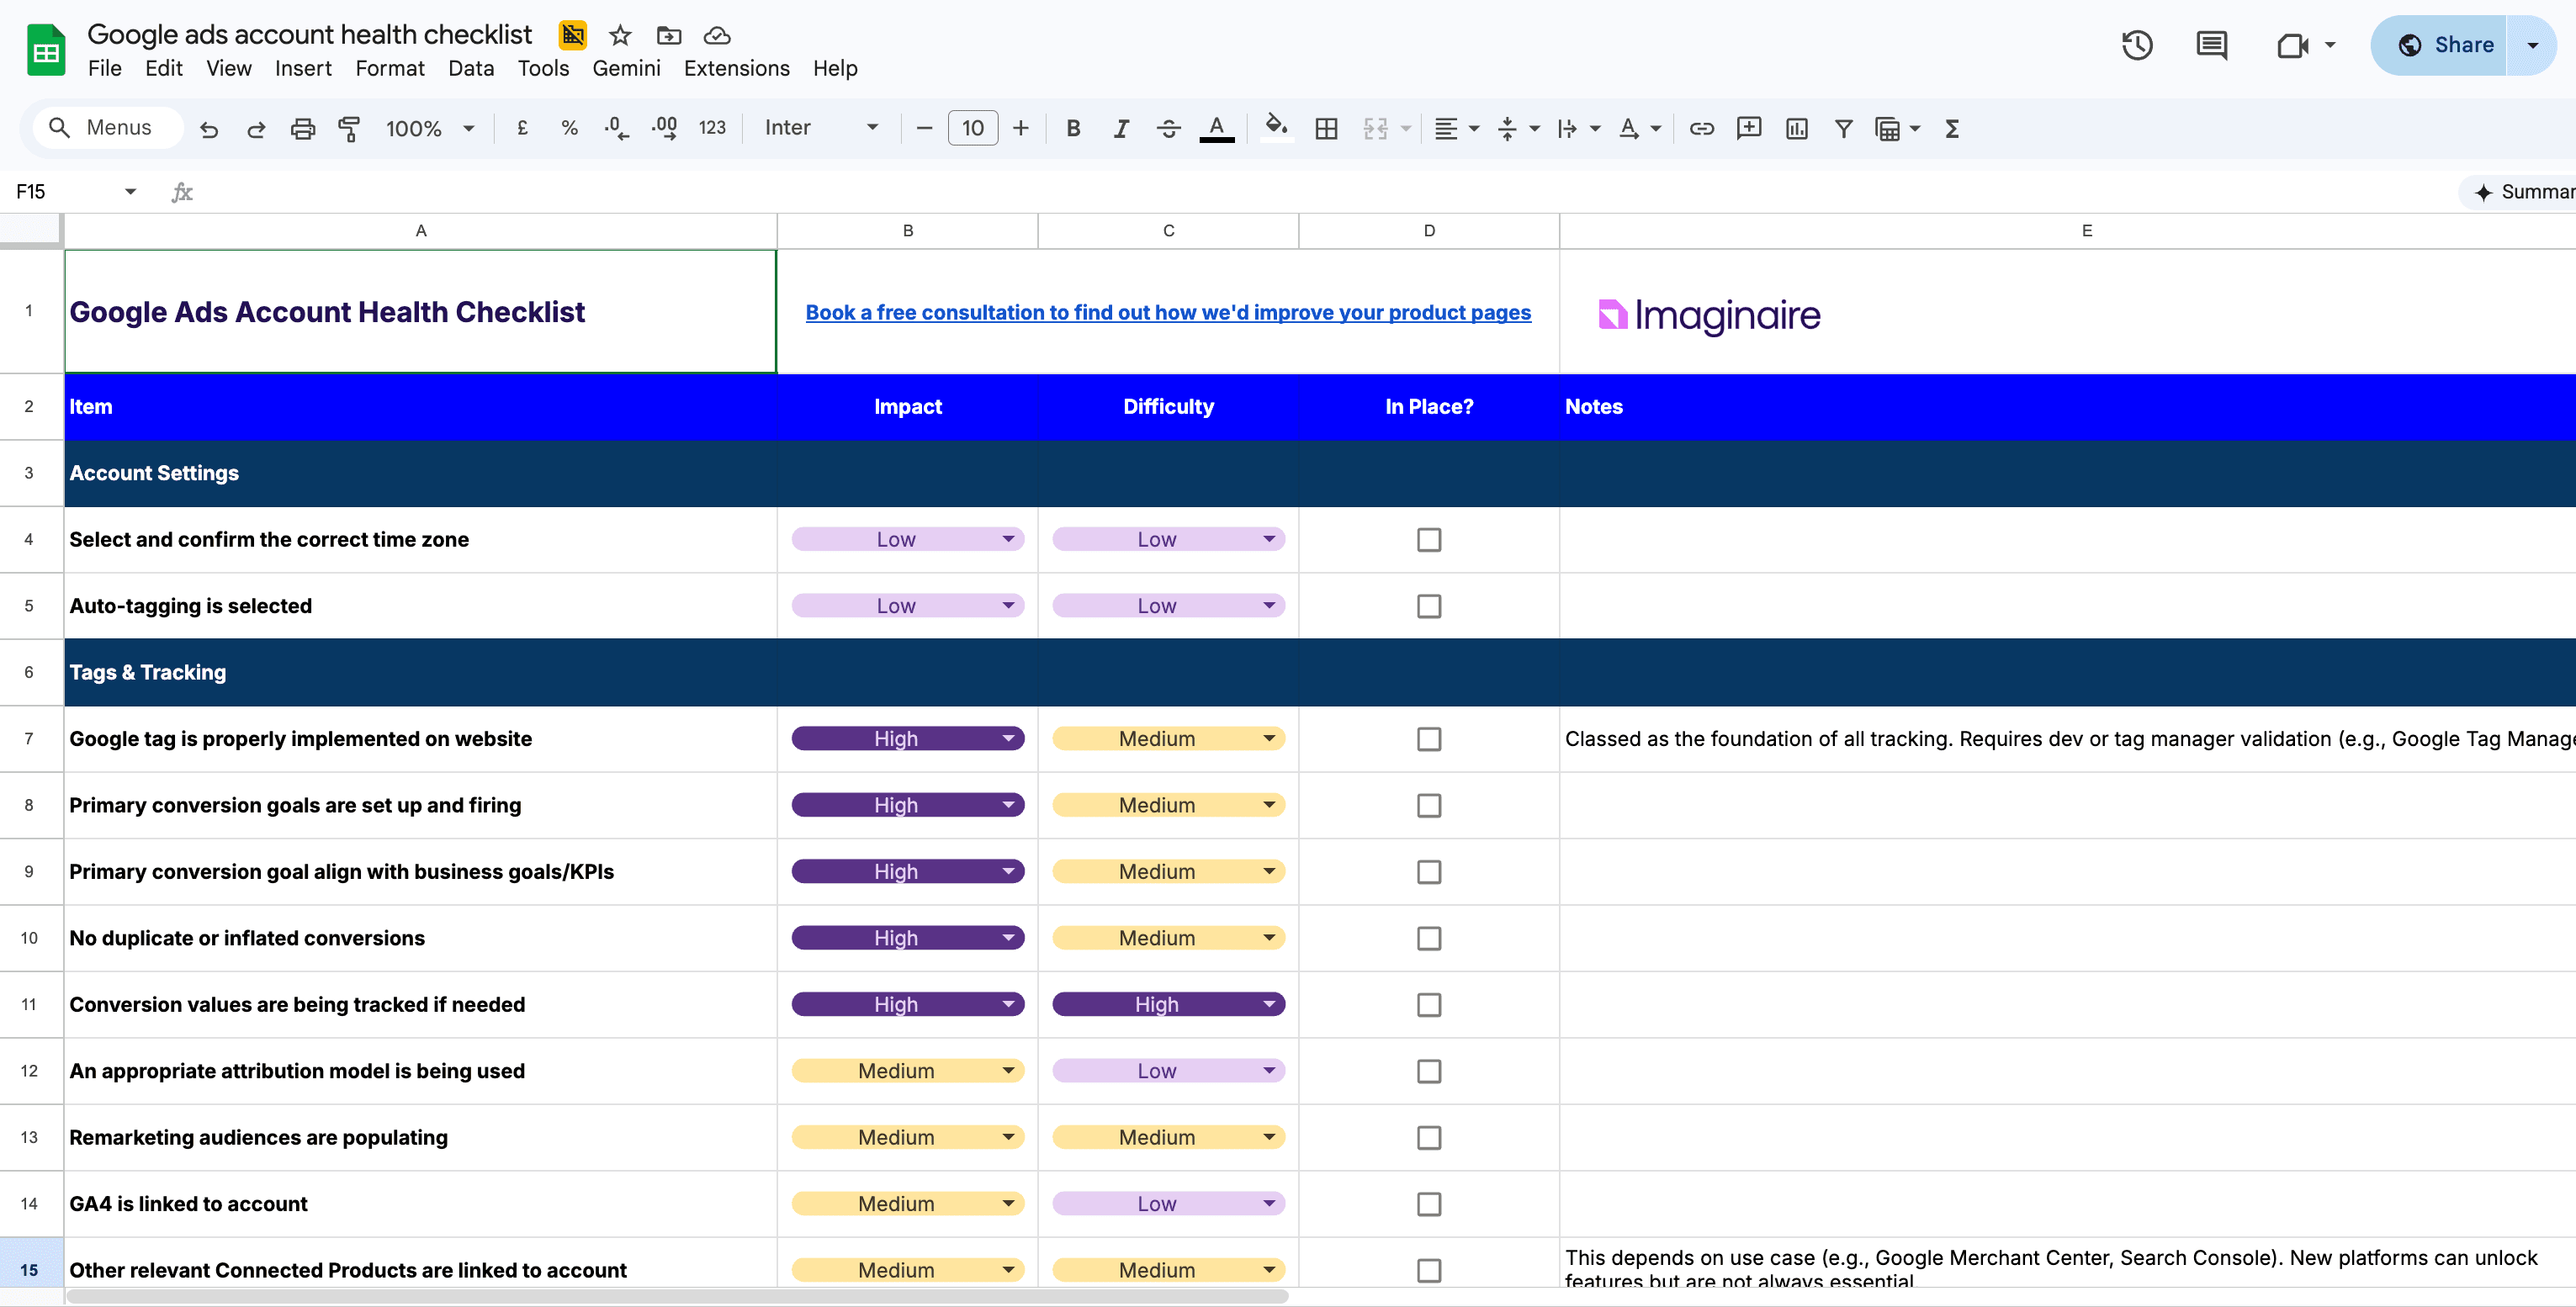Open the Extensions menu
This screenshot has width=2576, height=1307.
point(737,68)
